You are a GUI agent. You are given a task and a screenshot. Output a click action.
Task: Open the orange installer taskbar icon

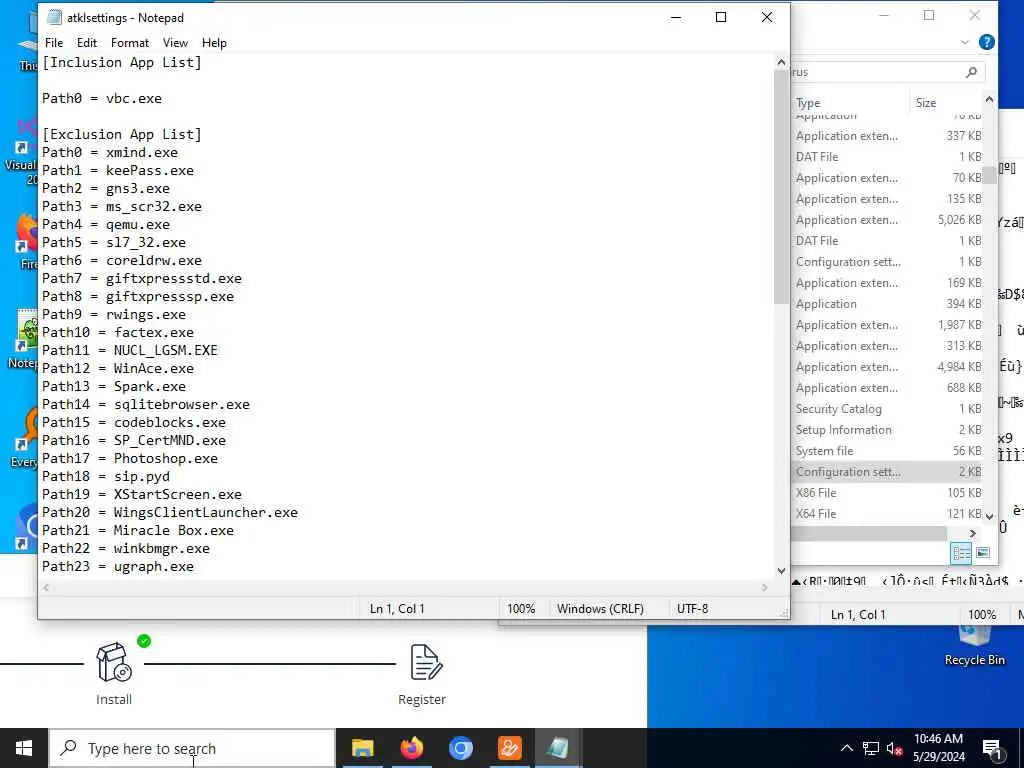pyautogui.click(x=509, y=748)
